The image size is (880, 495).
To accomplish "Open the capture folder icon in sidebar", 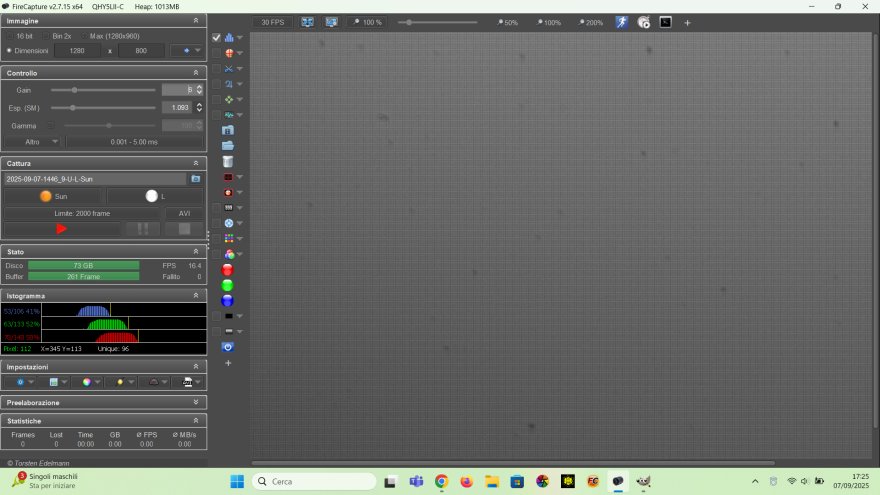I will 228,146.
